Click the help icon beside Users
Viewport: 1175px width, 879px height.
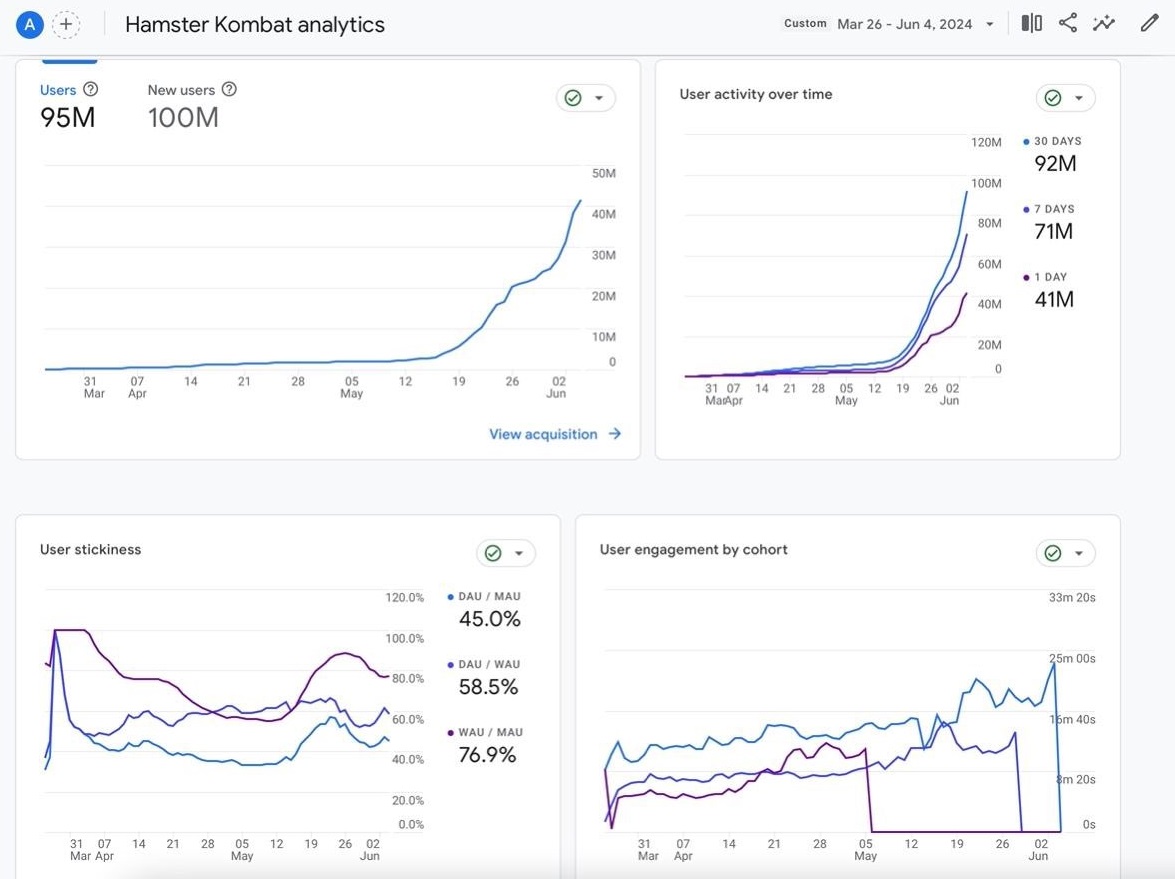91,90
